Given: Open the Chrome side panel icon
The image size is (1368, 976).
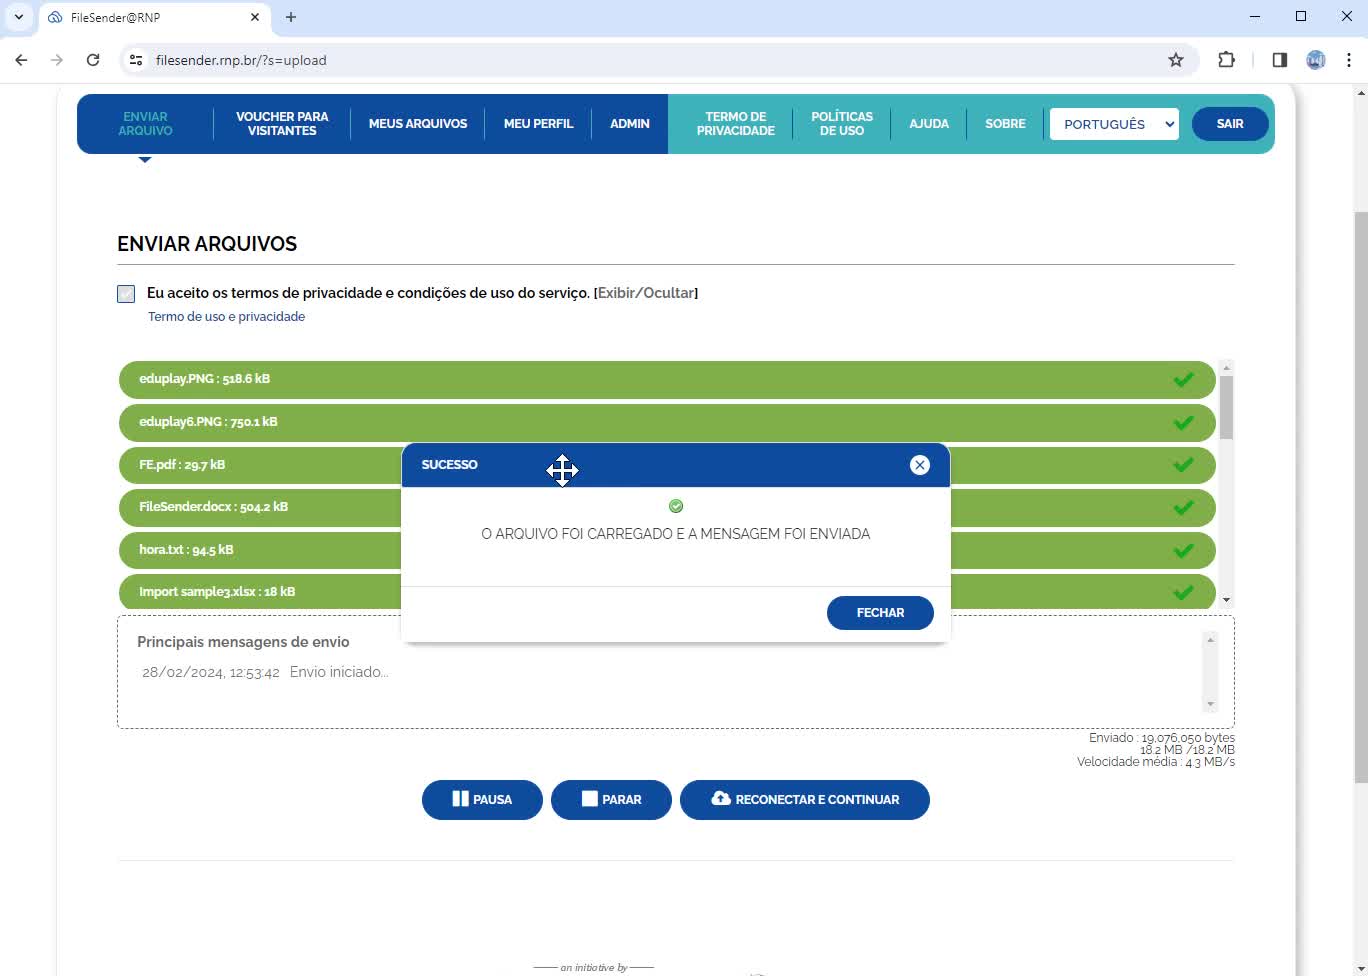Looking at the screenshot, I should (1279, 60).
